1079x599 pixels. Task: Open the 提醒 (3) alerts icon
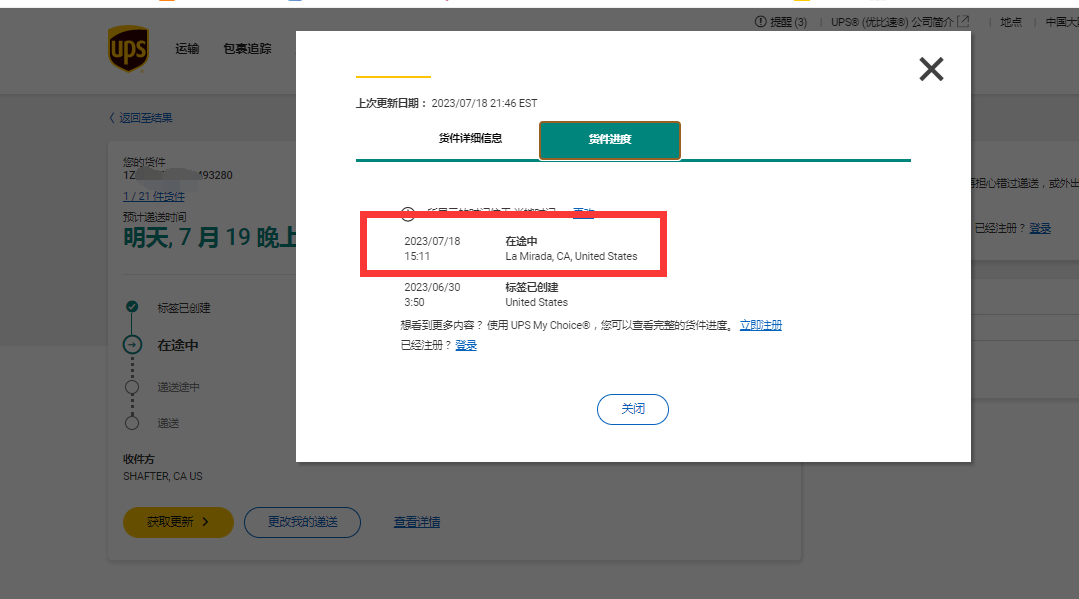pyautogui.click(x=759, y=21)
